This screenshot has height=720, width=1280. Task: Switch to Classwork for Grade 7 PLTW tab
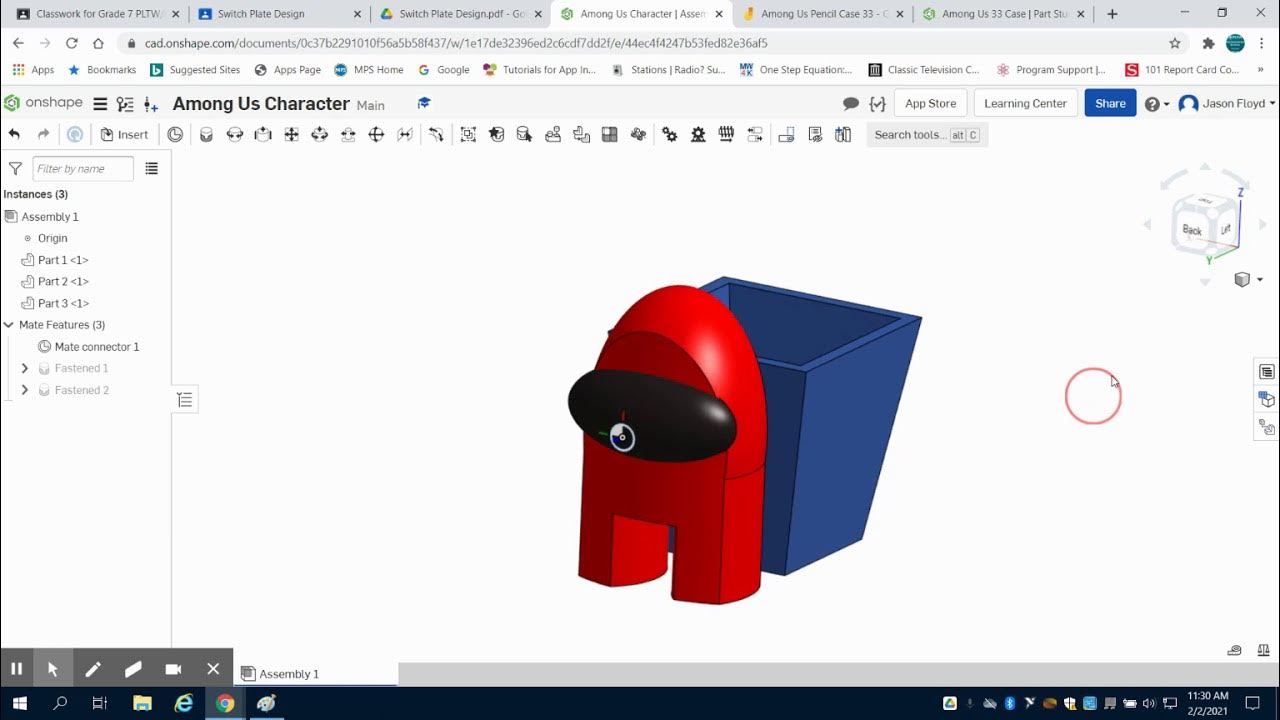[97, 14]
